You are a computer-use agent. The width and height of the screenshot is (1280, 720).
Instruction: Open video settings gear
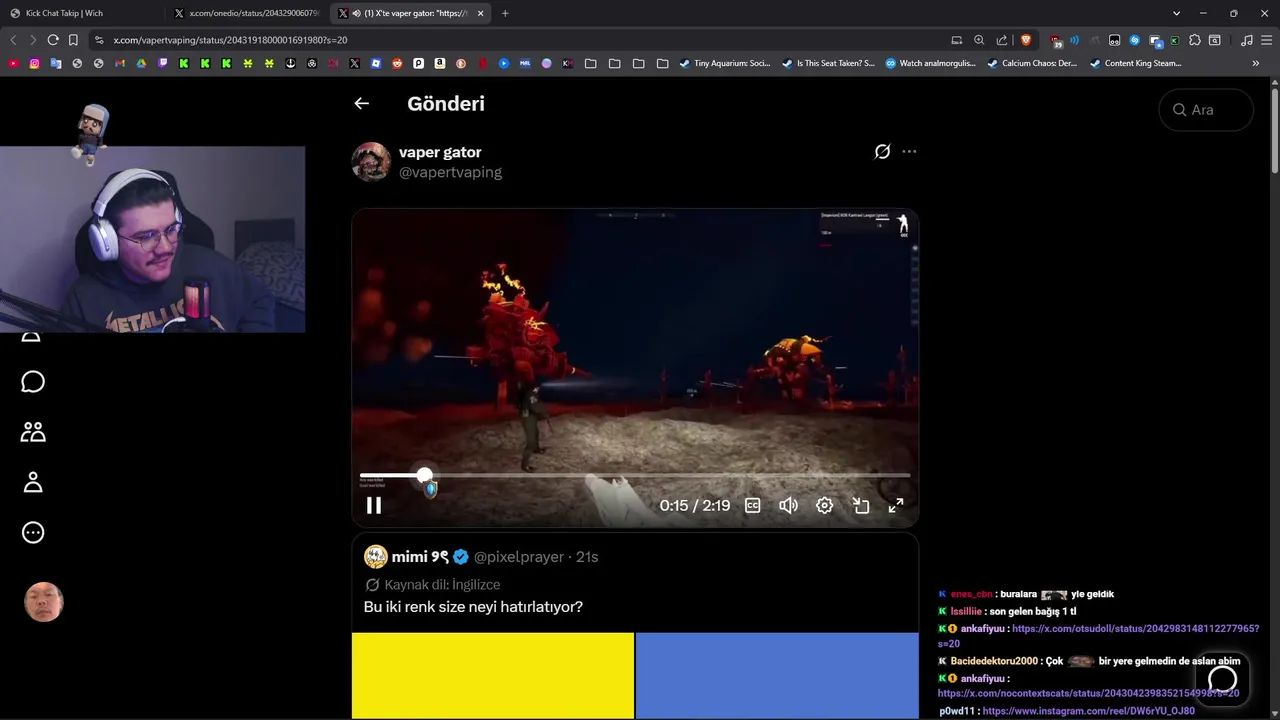point(824,506)
